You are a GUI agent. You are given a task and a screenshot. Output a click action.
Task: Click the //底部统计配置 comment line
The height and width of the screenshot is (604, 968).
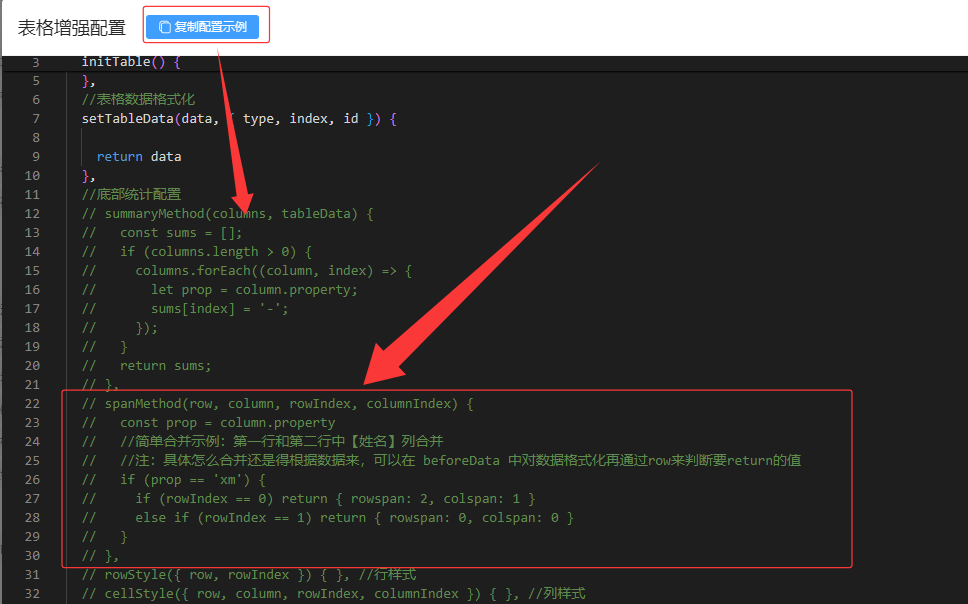coord(131,195)
